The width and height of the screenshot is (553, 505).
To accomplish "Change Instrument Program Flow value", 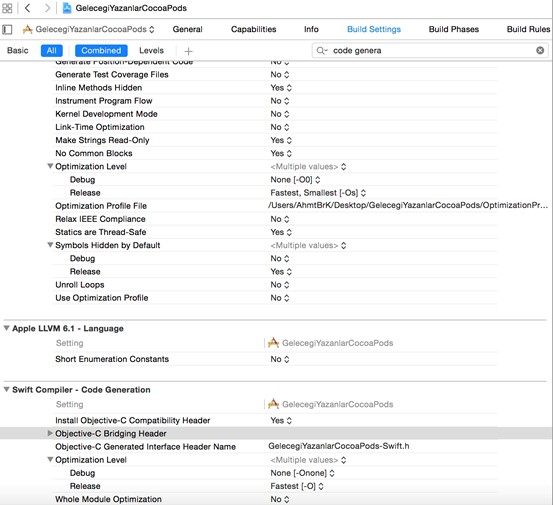I will pyautogui.click(x=280, y=101).
